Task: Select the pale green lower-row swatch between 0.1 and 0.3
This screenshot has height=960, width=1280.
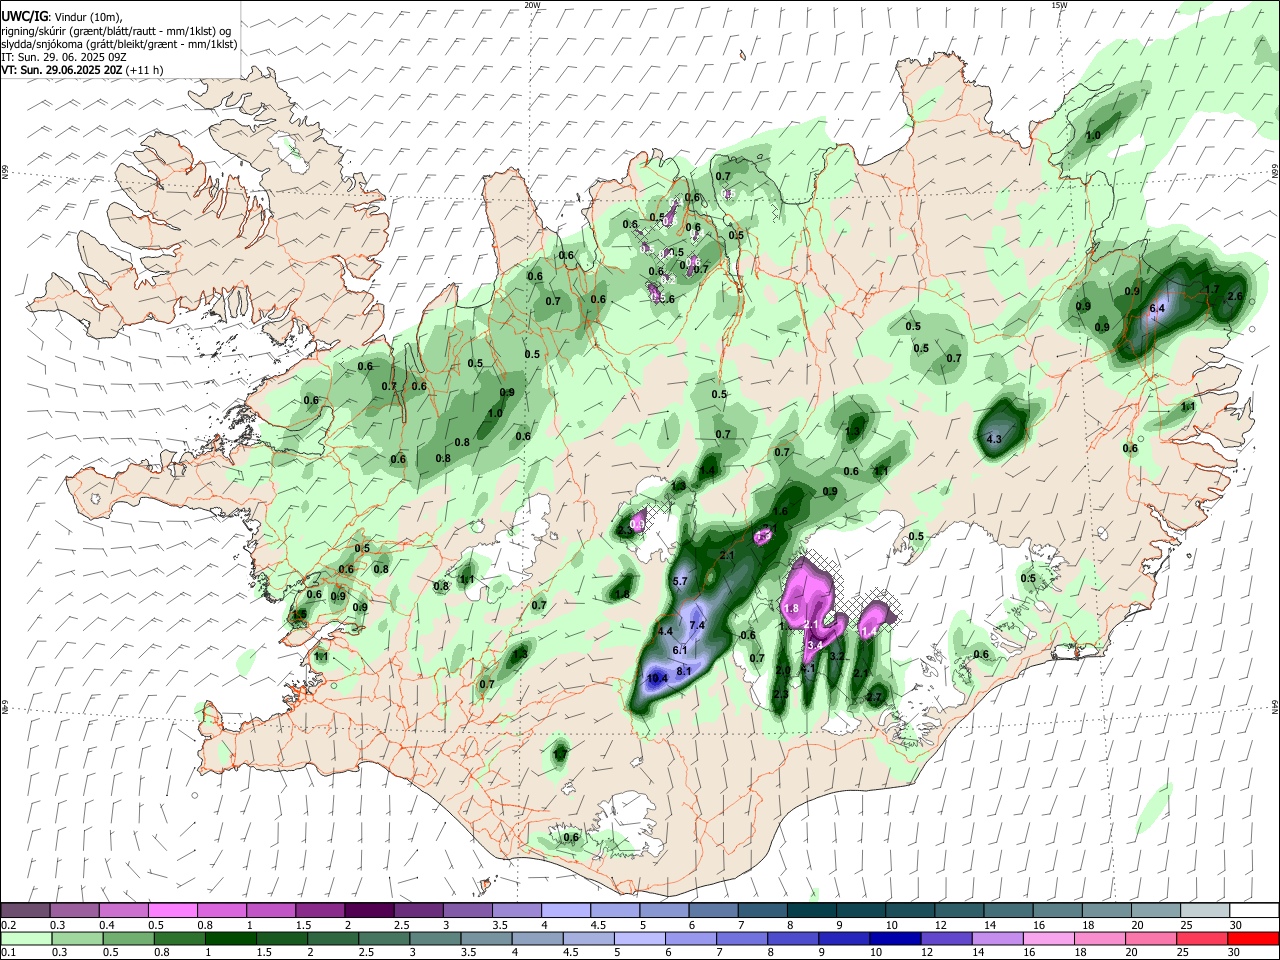Action: 26,939
